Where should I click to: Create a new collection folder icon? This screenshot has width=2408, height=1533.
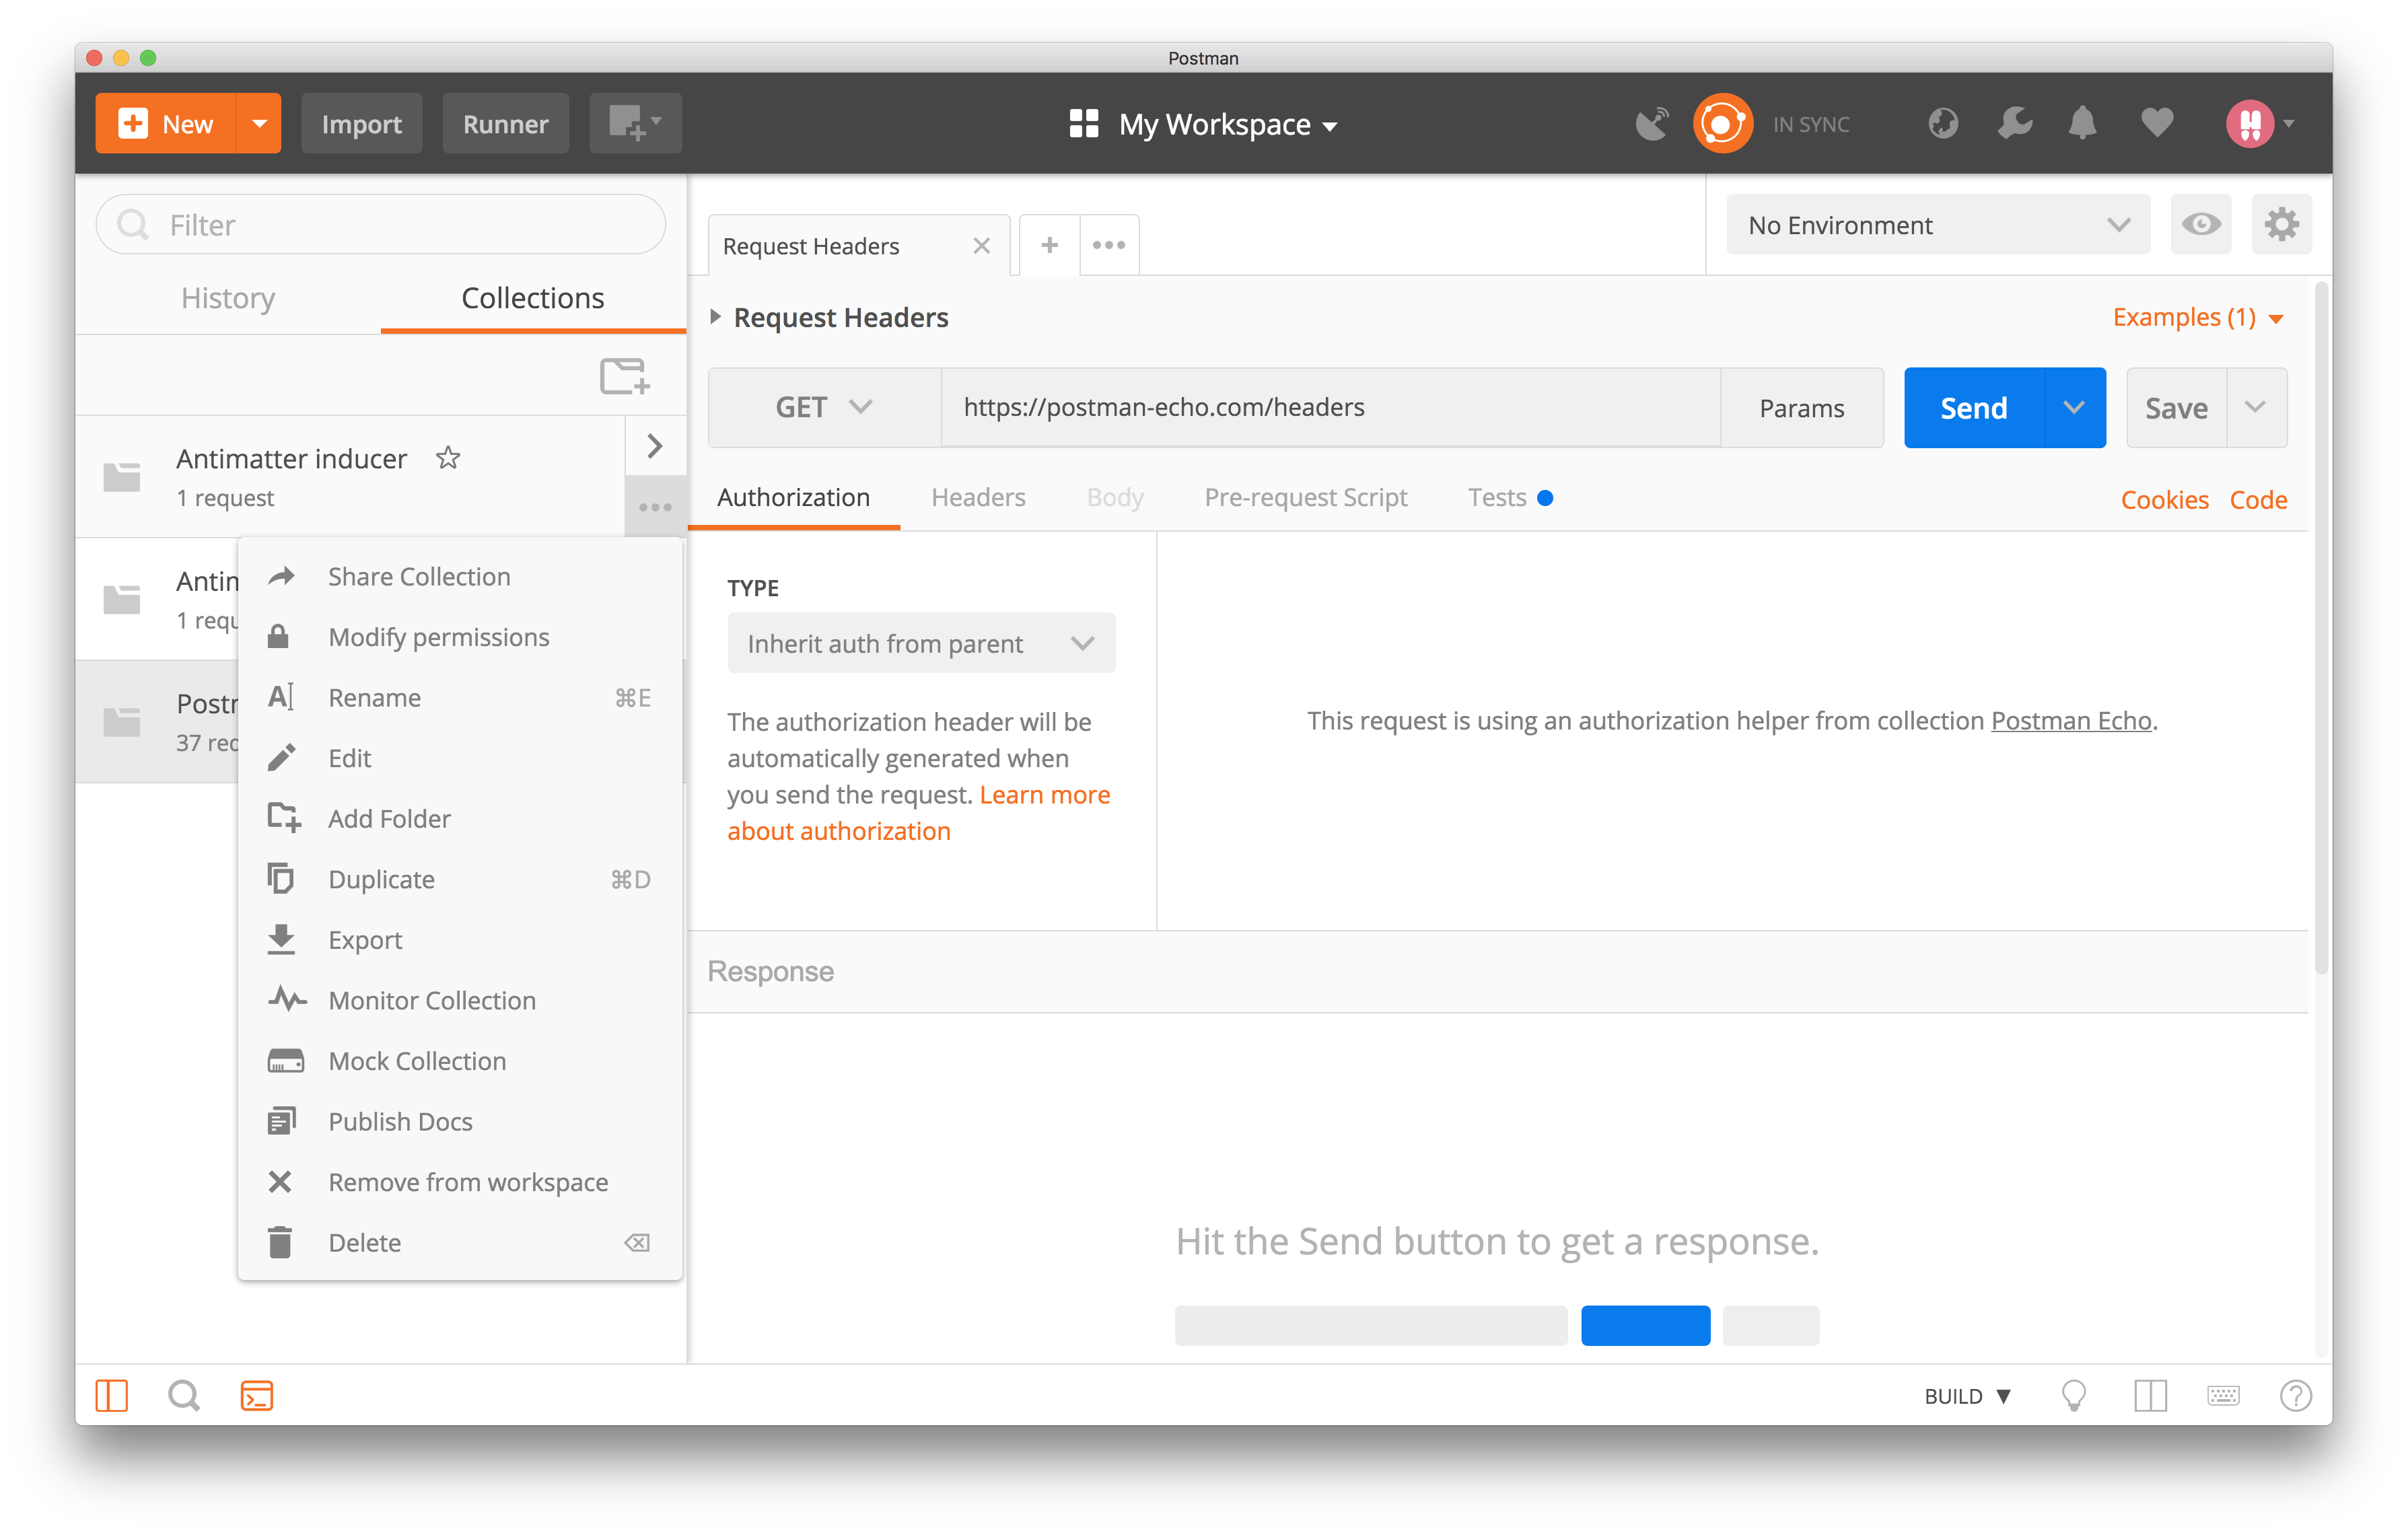click(623, 376)
